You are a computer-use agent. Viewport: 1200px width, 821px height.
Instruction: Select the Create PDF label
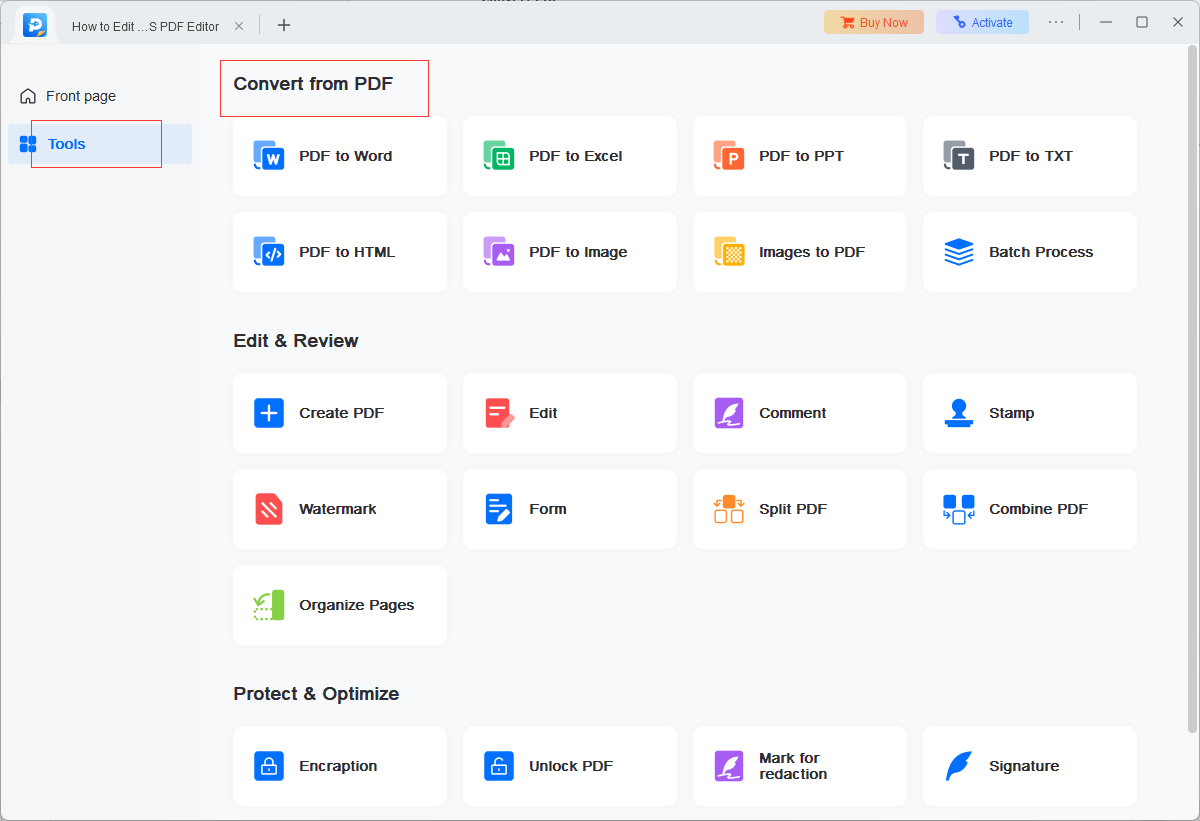[x=342, y=413]
